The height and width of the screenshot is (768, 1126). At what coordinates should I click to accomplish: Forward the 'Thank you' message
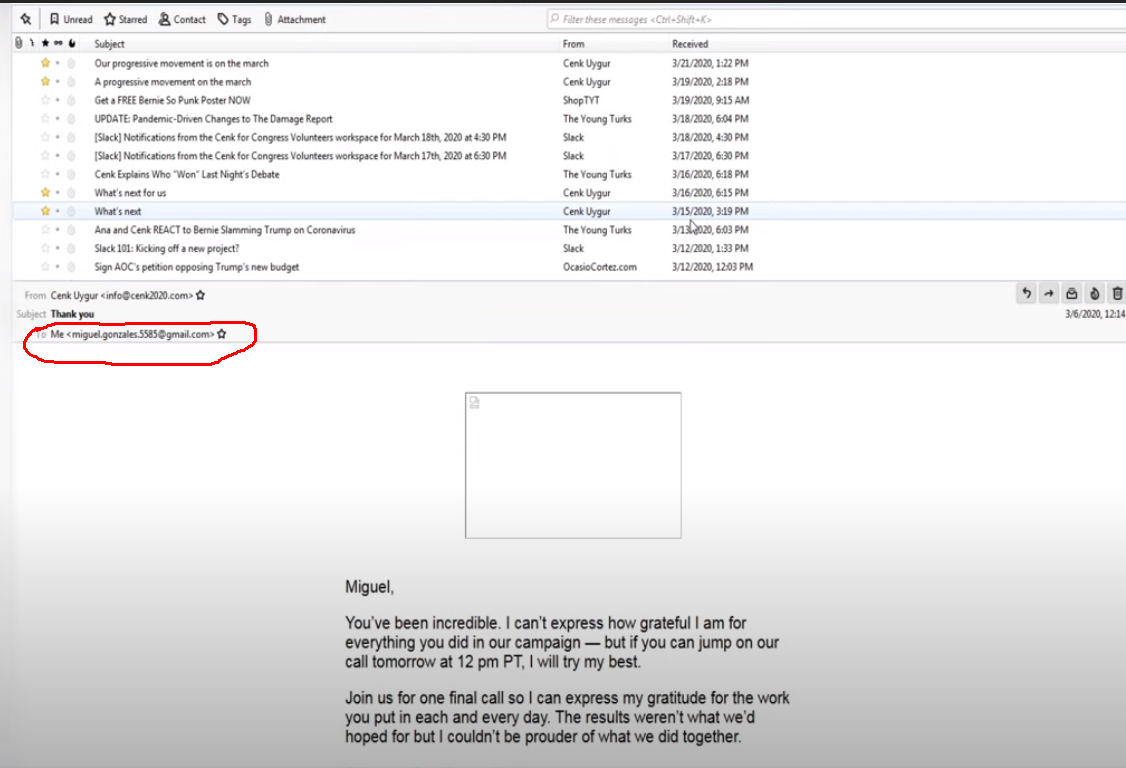(1049, 293)
